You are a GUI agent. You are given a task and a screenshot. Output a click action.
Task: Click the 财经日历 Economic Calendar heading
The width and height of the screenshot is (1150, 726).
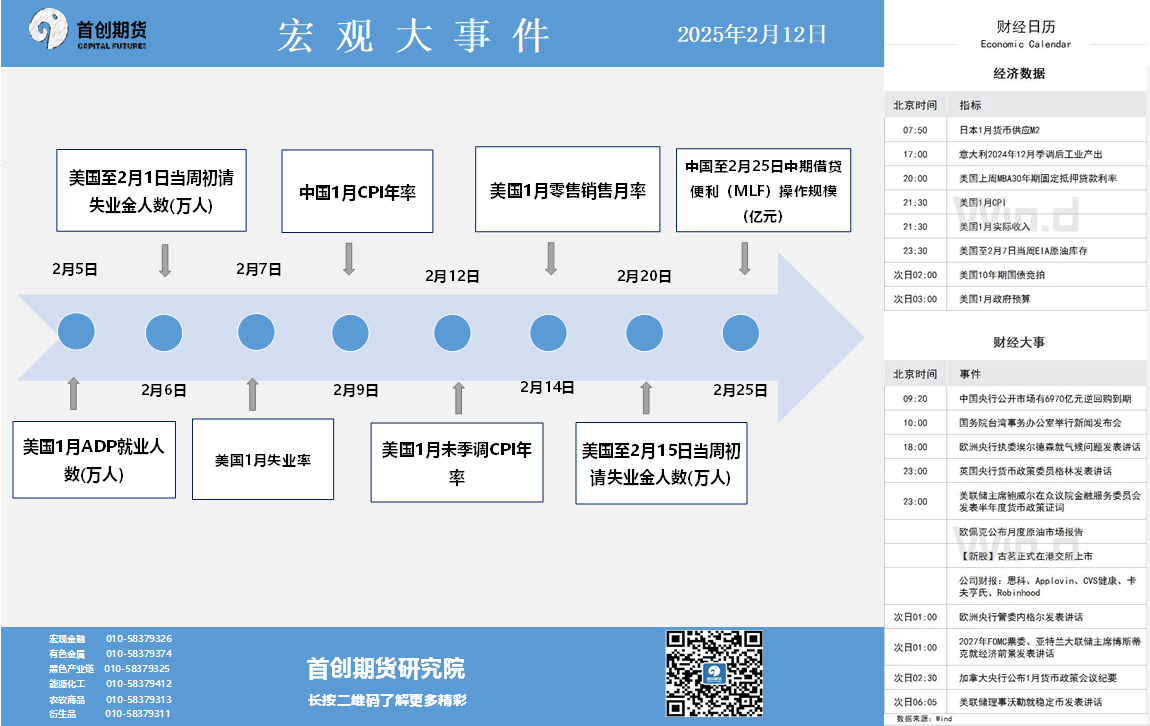click(x=1025, y=34)
